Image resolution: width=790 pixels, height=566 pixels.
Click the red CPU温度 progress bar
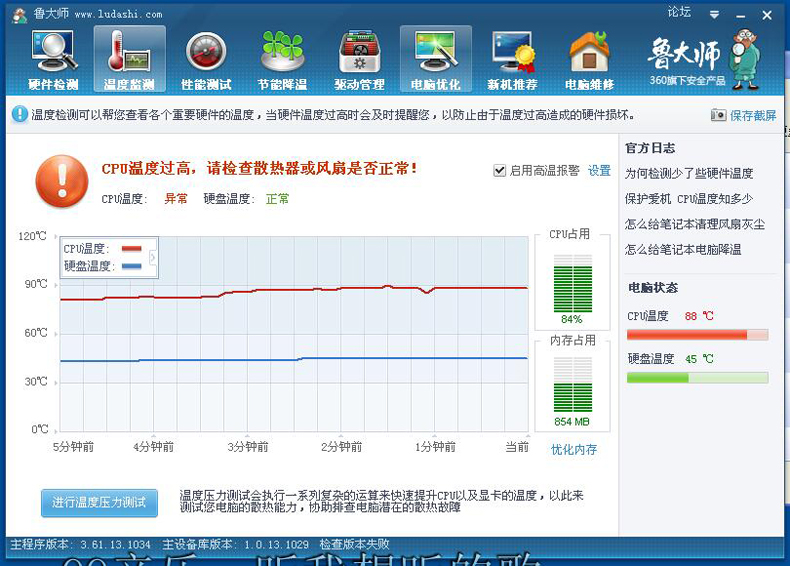pos(697,335)
